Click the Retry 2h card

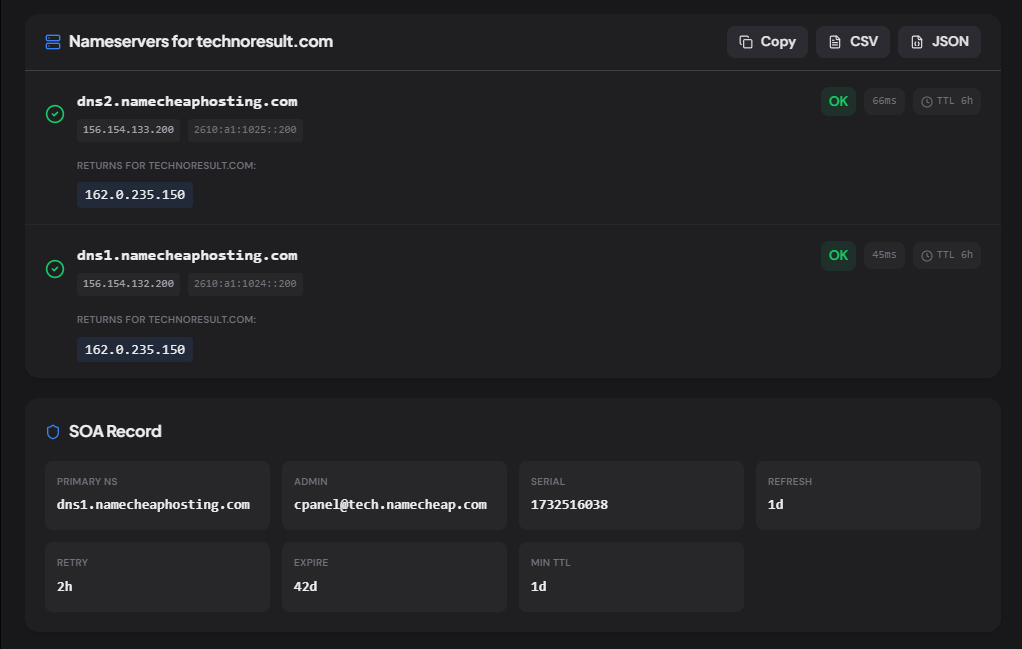[x=157, y=577]
